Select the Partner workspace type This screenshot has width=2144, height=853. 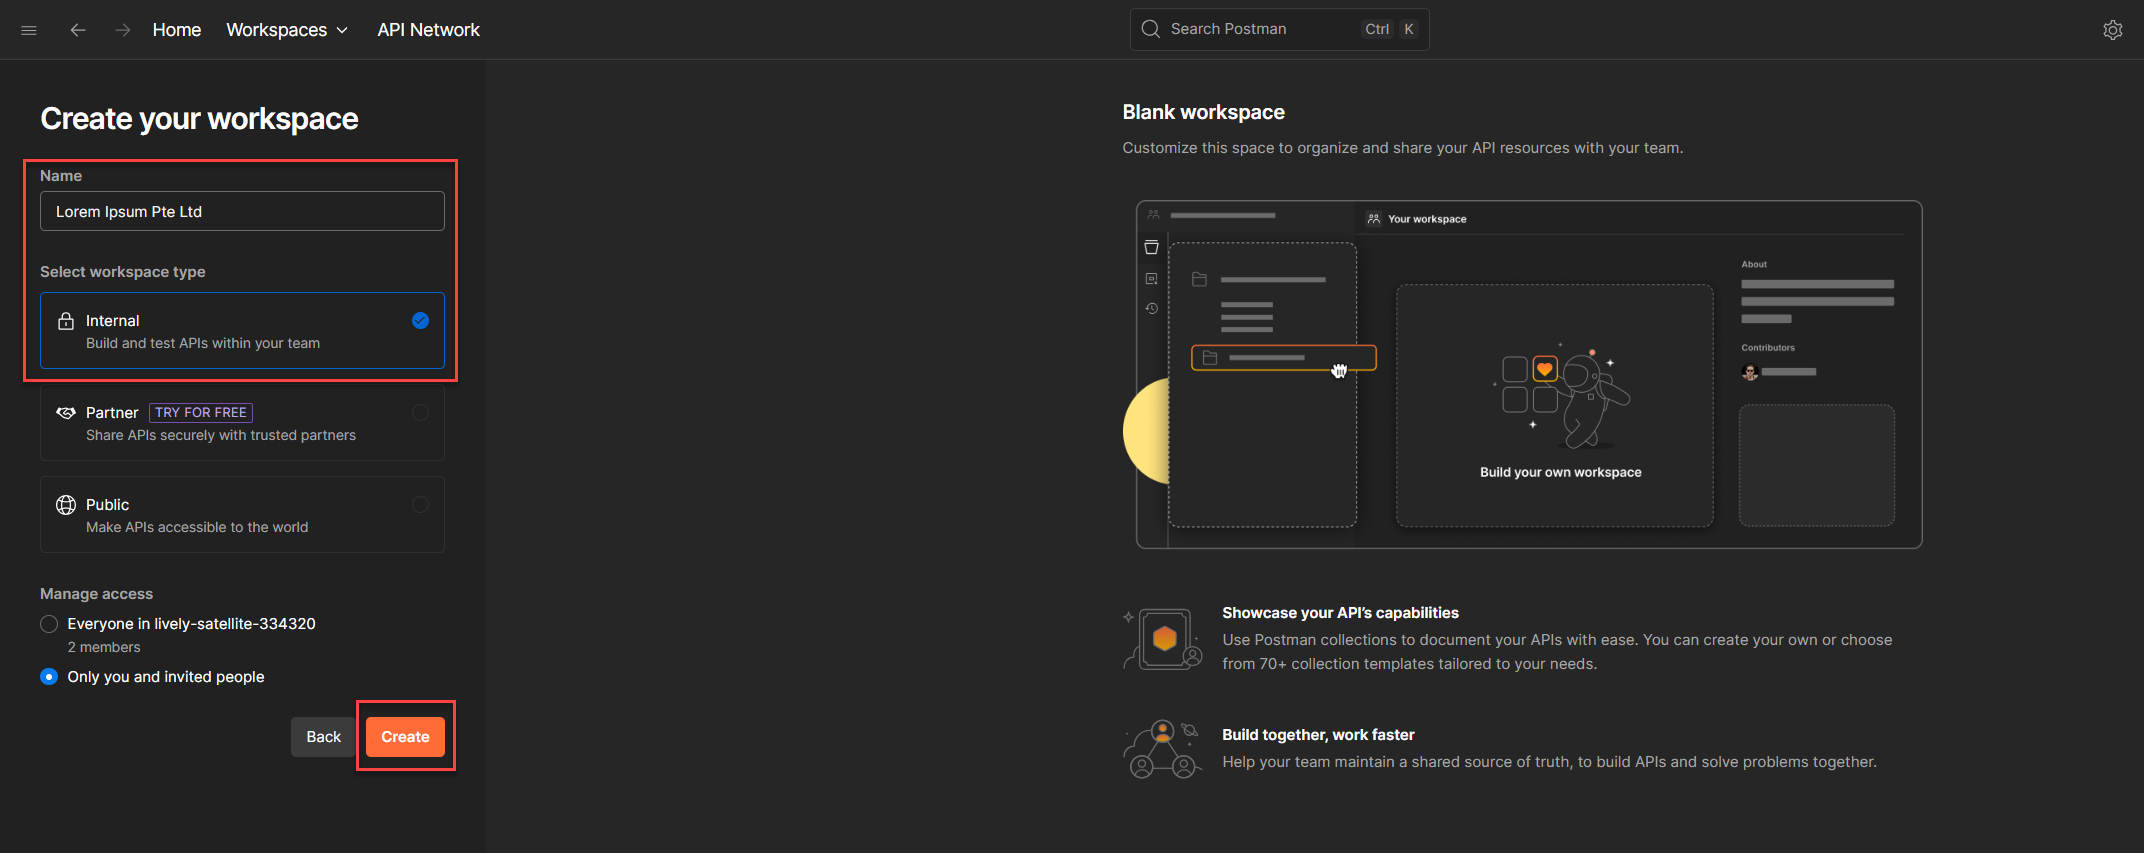(x=242, y=423)
